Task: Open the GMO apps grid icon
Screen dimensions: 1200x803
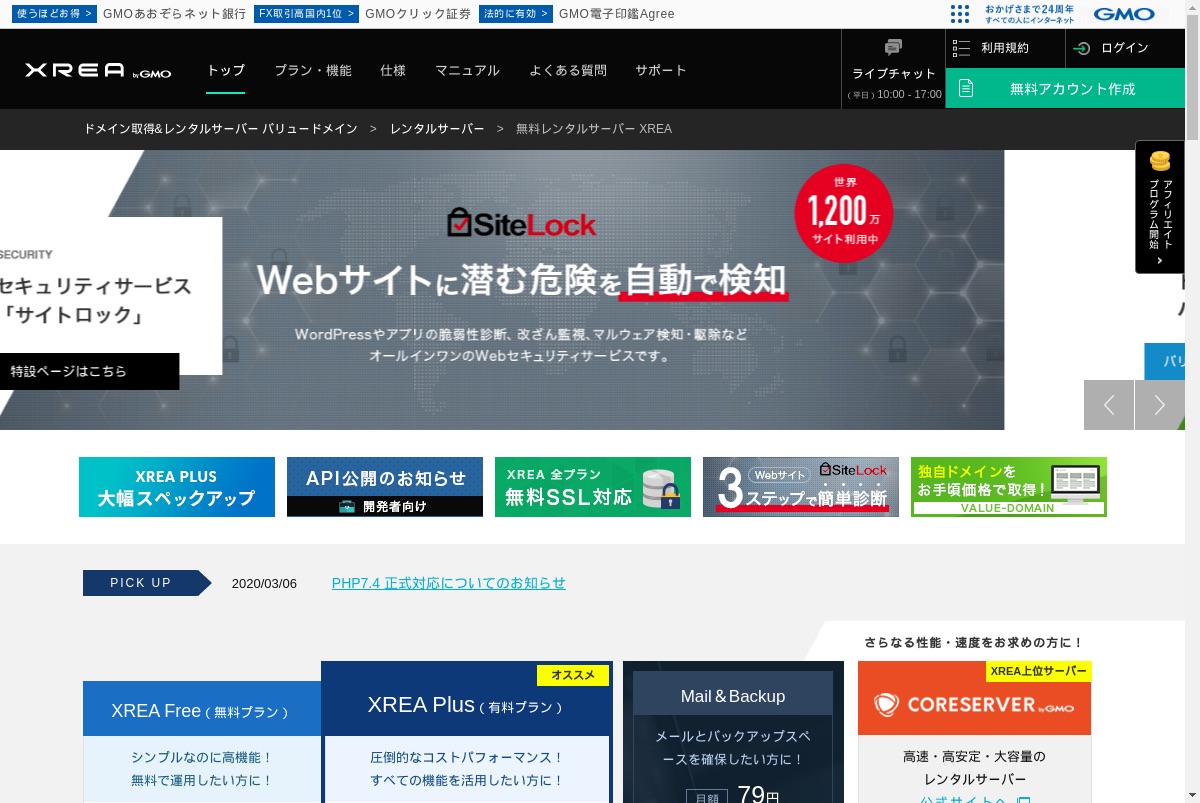Action: [x=960, y=14]
